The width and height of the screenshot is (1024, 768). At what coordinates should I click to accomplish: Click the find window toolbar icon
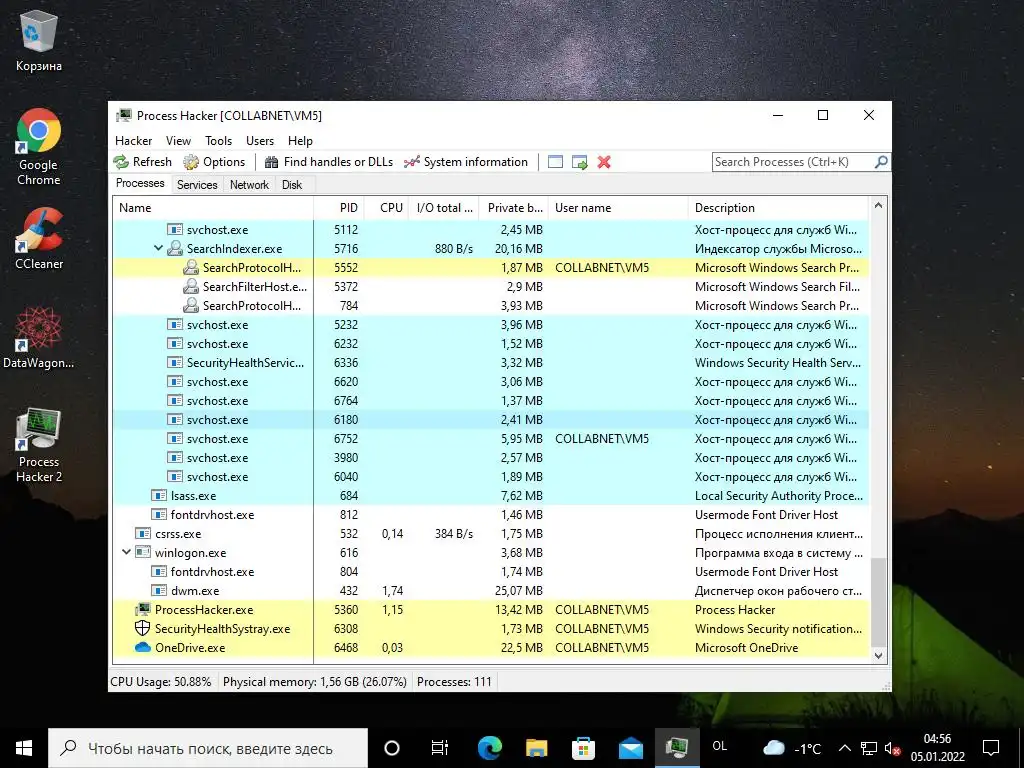(555, 162)
